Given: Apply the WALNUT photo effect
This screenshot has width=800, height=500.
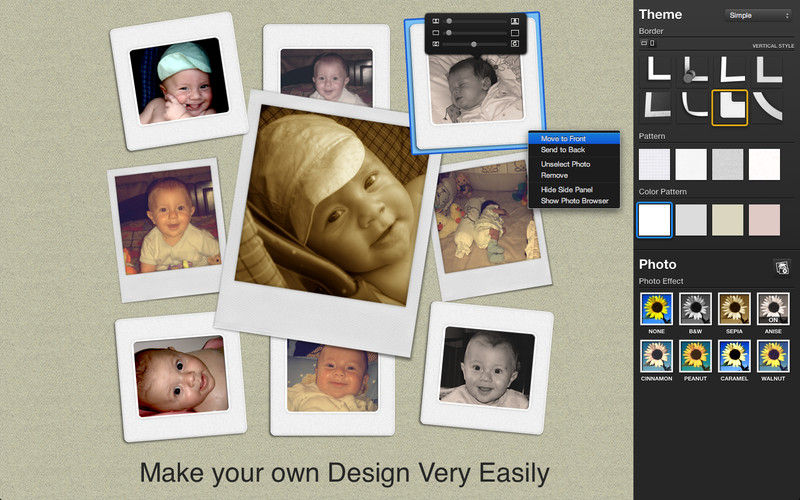Looking at the screenshot, I should click(x=773, y=356).
